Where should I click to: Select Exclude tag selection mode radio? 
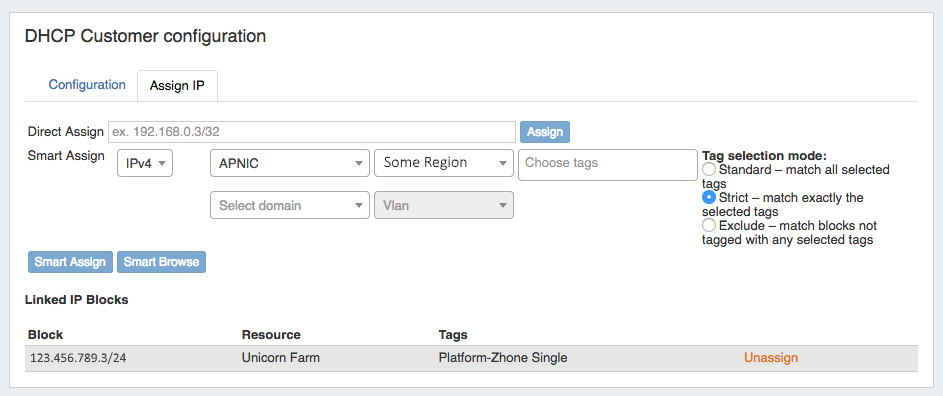click(x=709, y=226)
